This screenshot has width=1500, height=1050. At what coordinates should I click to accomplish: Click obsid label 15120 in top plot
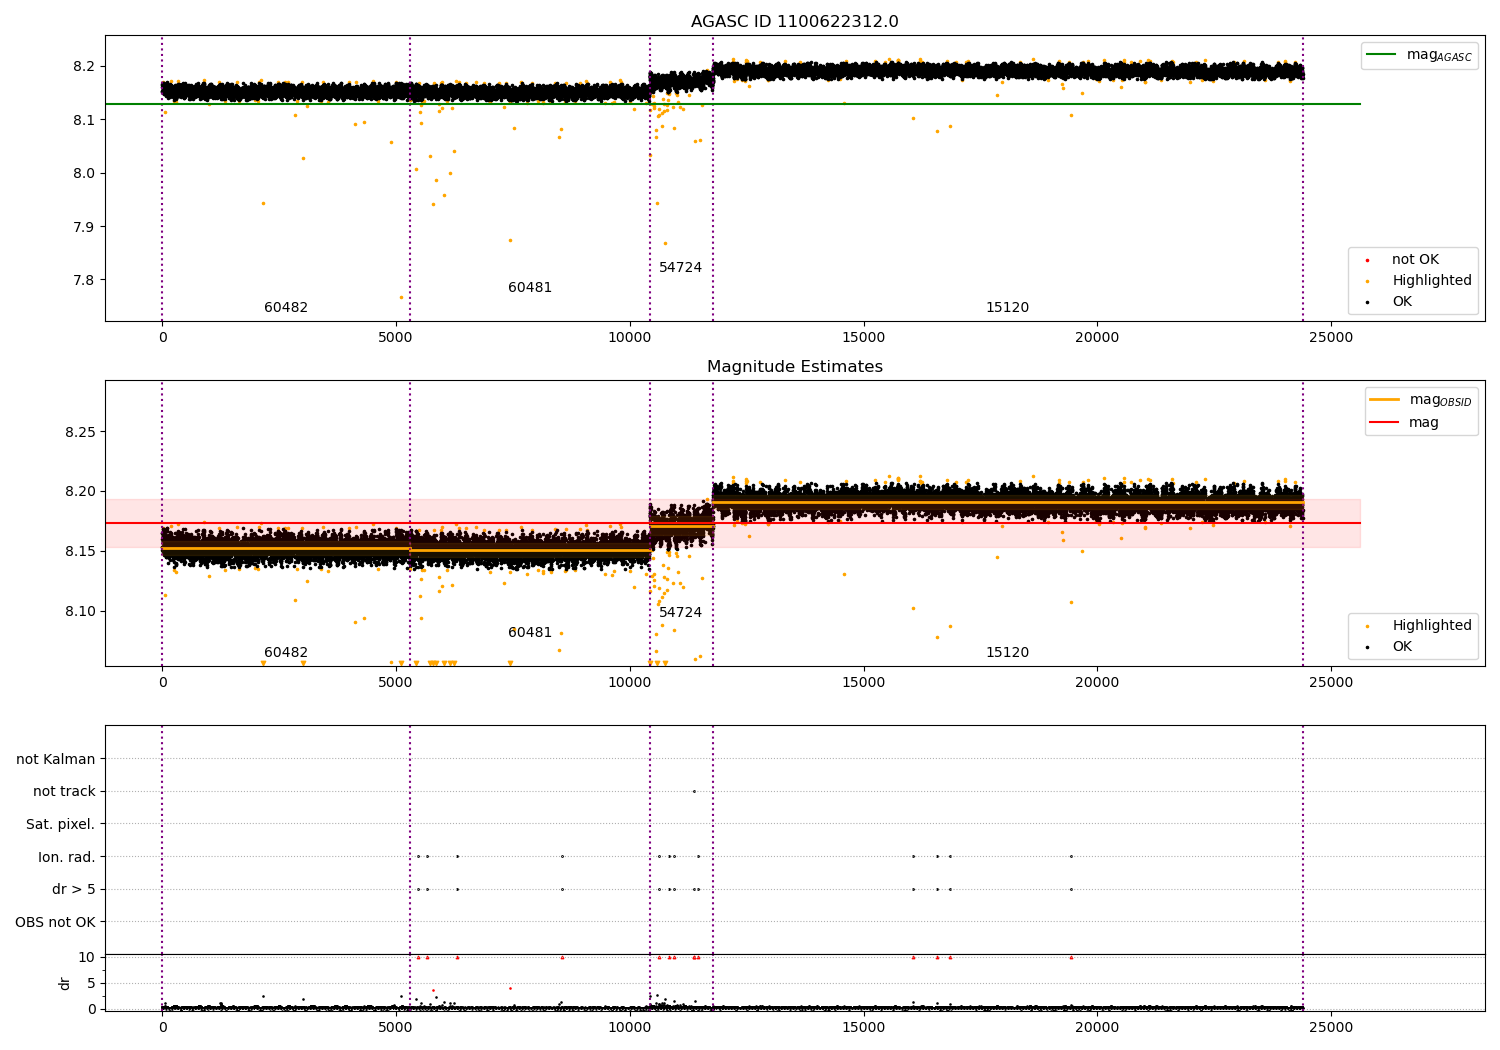point(1007,308)
